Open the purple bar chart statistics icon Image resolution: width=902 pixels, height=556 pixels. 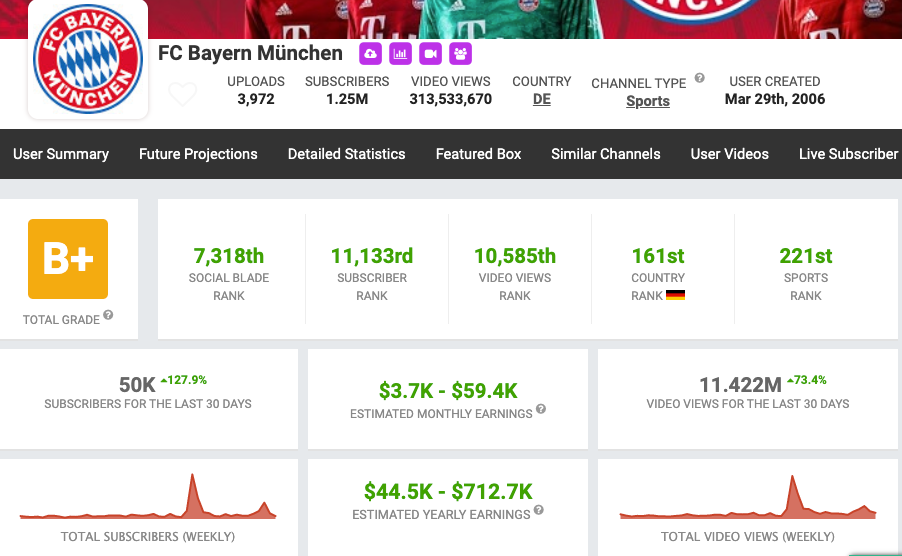click(x=400, y=54)
